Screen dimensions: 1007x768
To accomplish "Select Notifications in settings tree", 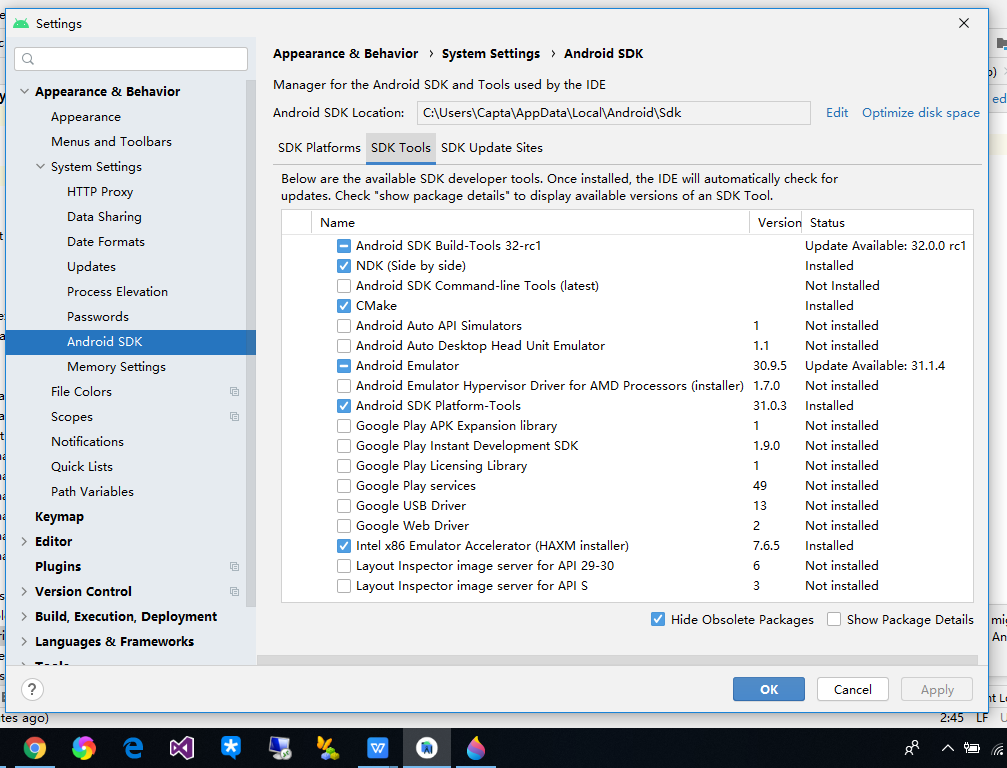I will (87, 442).
